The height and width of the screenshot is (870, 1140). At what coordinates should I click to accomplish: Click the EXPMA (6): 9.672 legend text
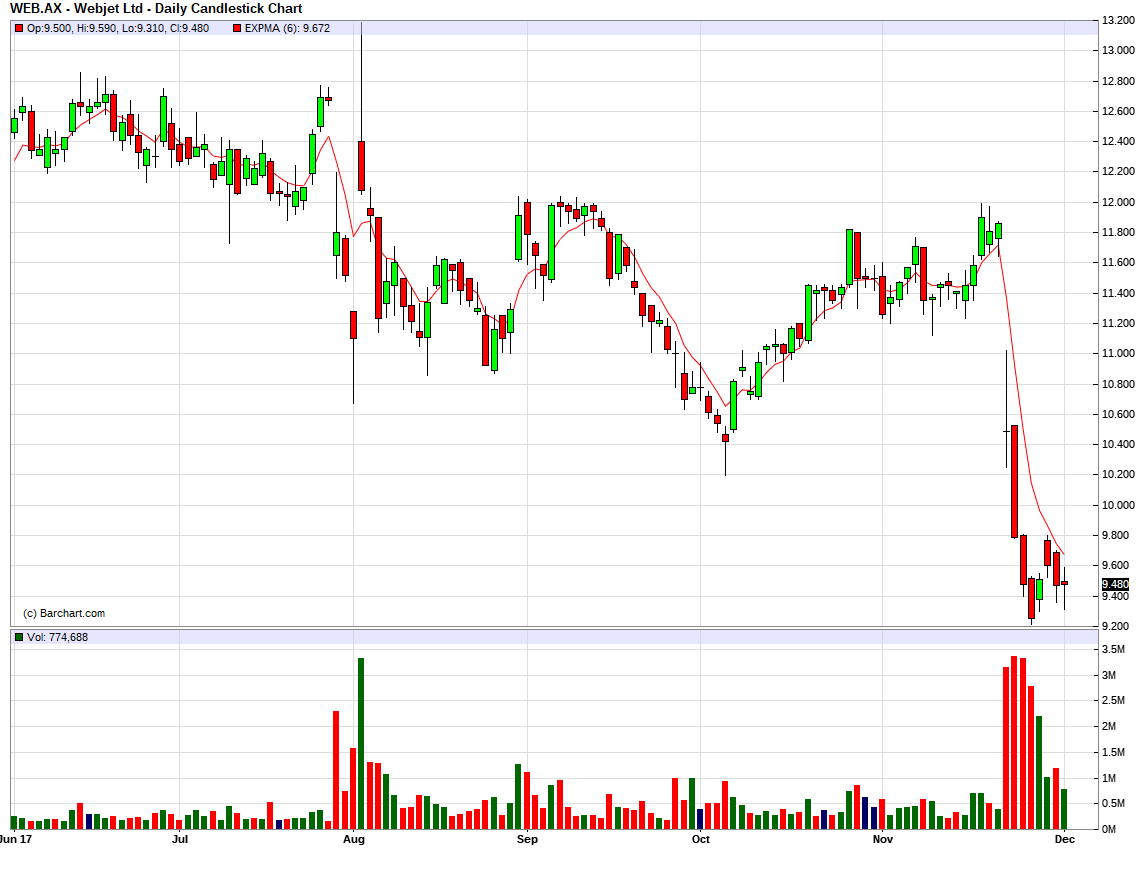pyautogui.click(x=287, y=28)
